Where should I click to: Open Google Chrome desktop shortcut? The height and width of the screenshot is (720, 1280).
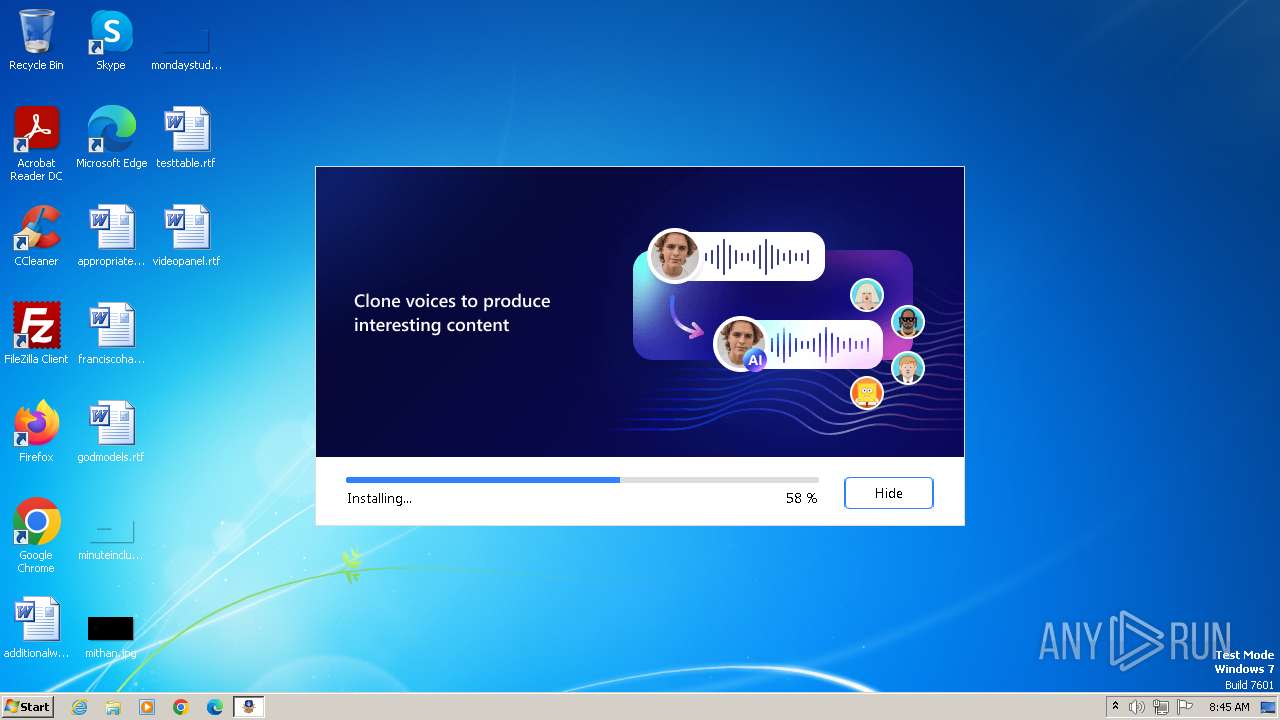[36, 536]
